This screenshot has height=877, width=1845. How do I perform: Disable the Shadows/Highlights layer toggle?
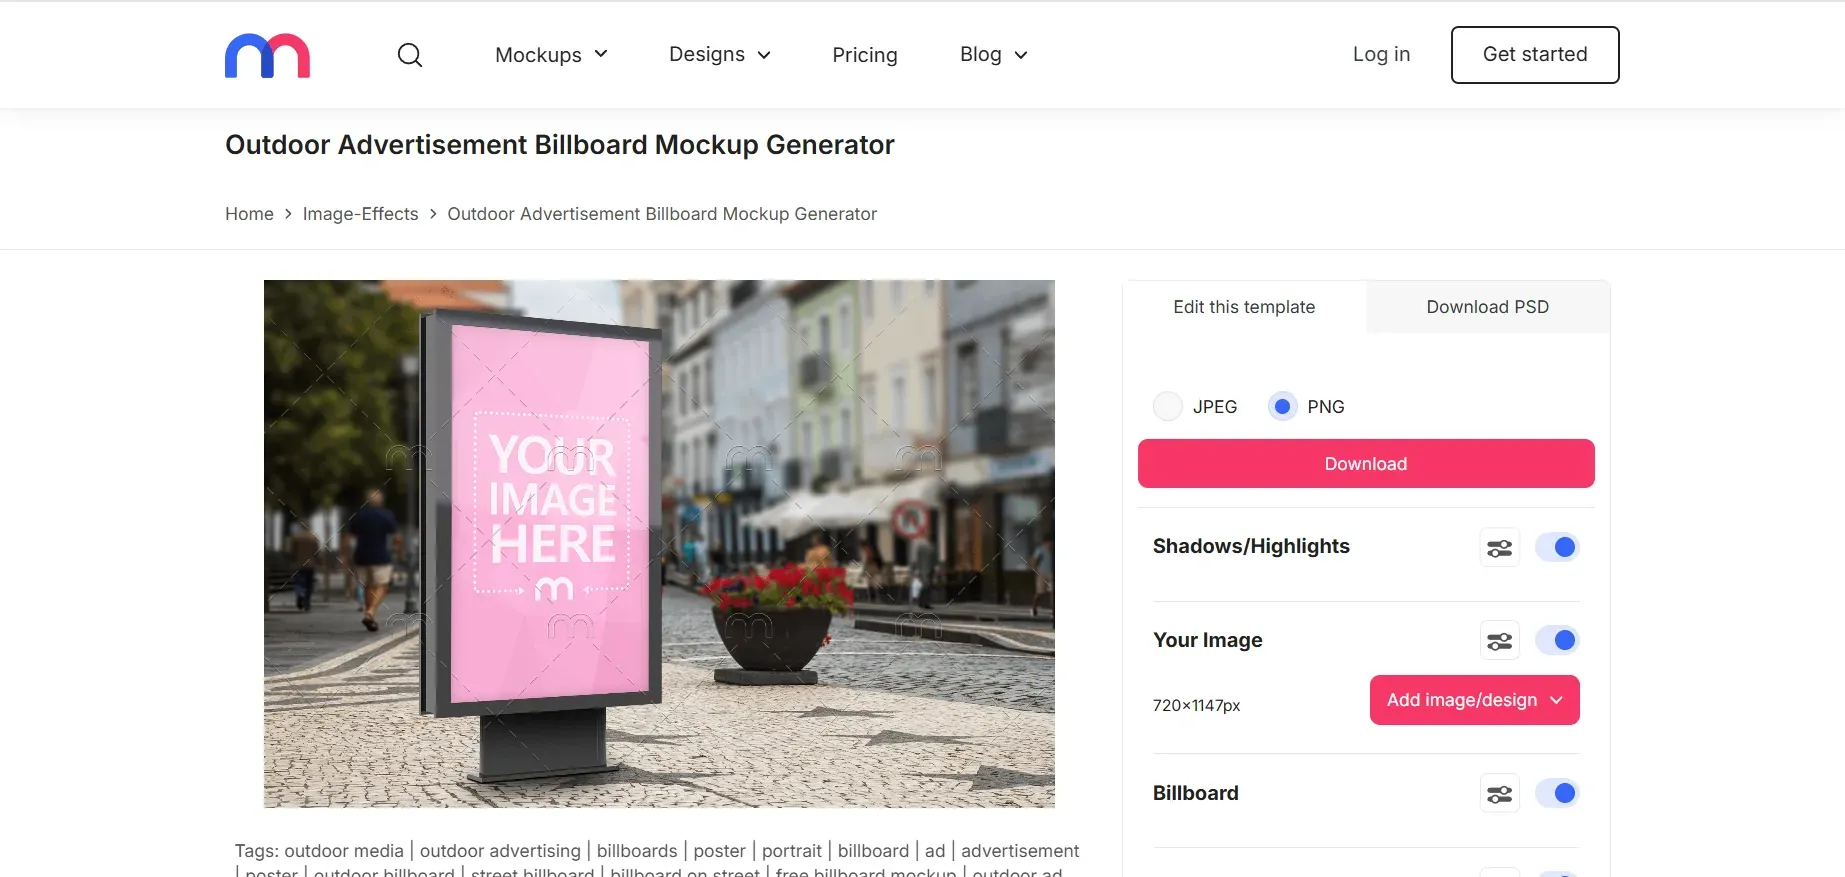pos(1556,547)
